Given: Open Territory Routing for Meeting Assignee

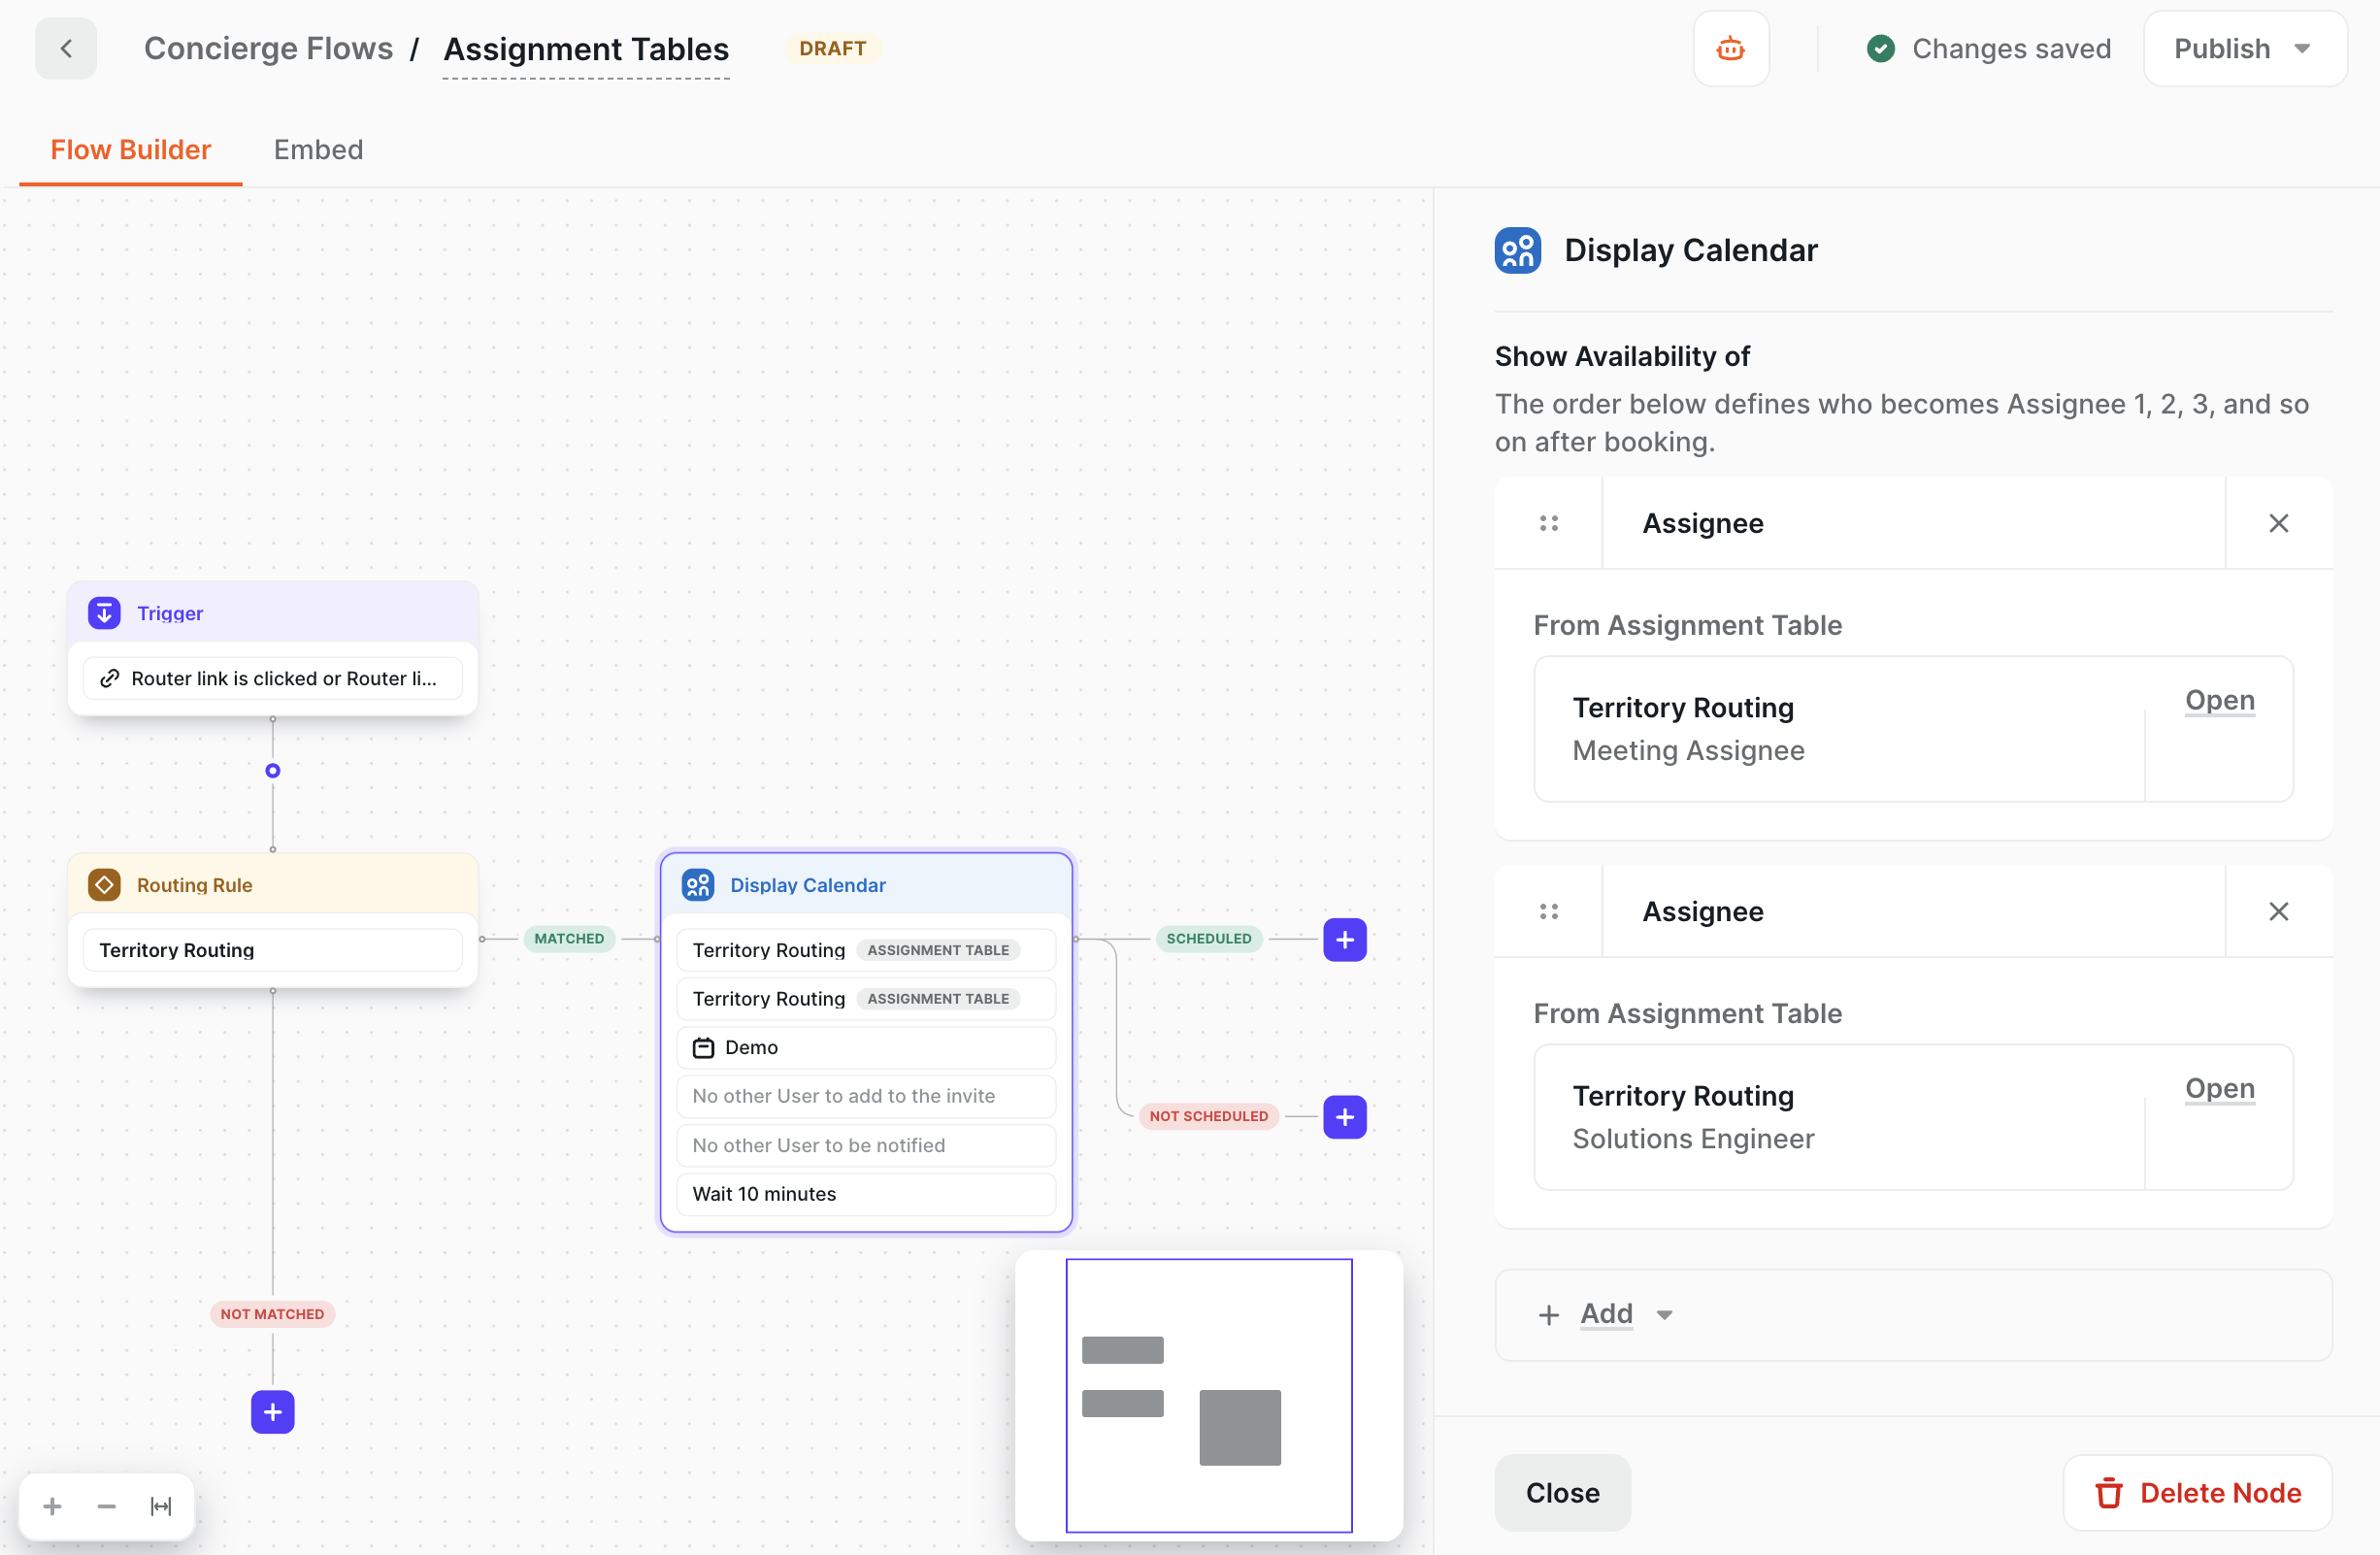Looking at the screenshot, I should tap(2220, 700).
